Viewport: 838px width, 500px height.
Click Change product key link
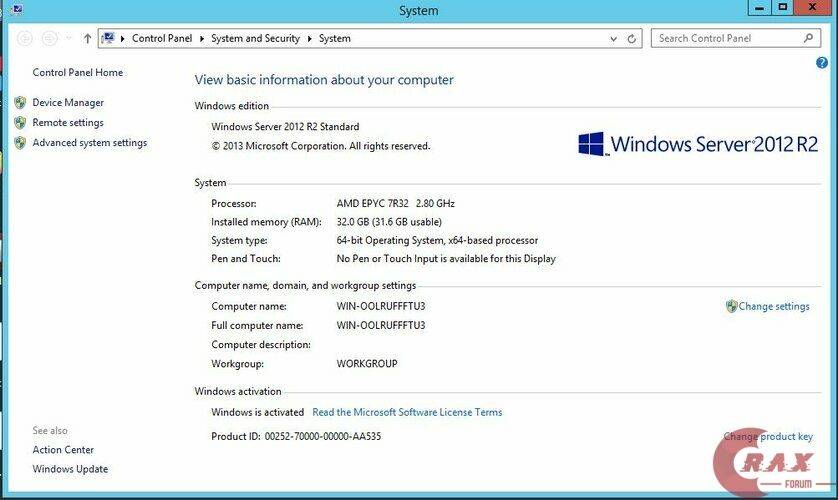(768, 436)
